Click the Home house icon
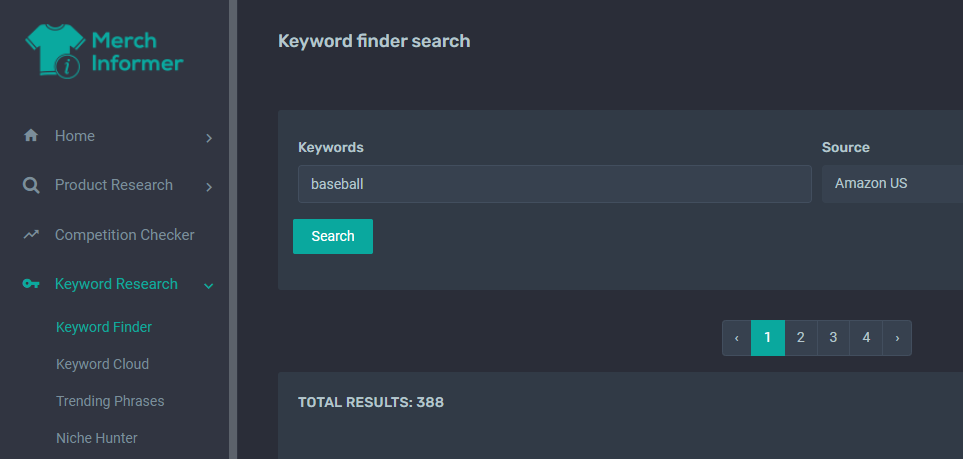This screenshot has height=459, width=963. coord(31,136)
